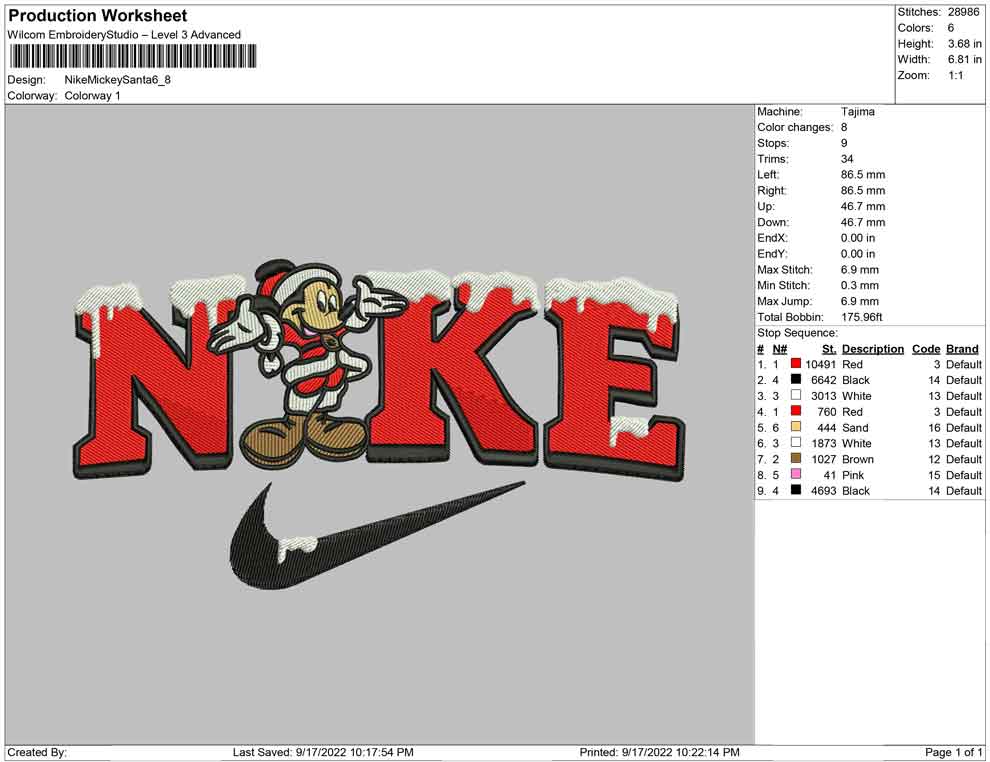Click the Max Jump value 6.9 mm
Image resolution: width=990 pixels, height=762 pixels.
859,301
